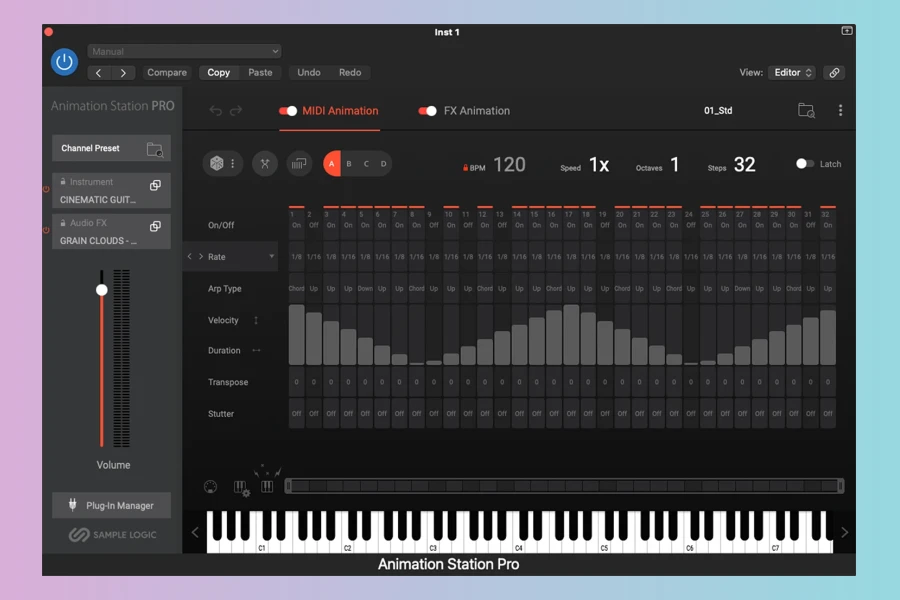Open the preset browser folder beside 01_Std
The image size is (900, 600).
point(806,110)
